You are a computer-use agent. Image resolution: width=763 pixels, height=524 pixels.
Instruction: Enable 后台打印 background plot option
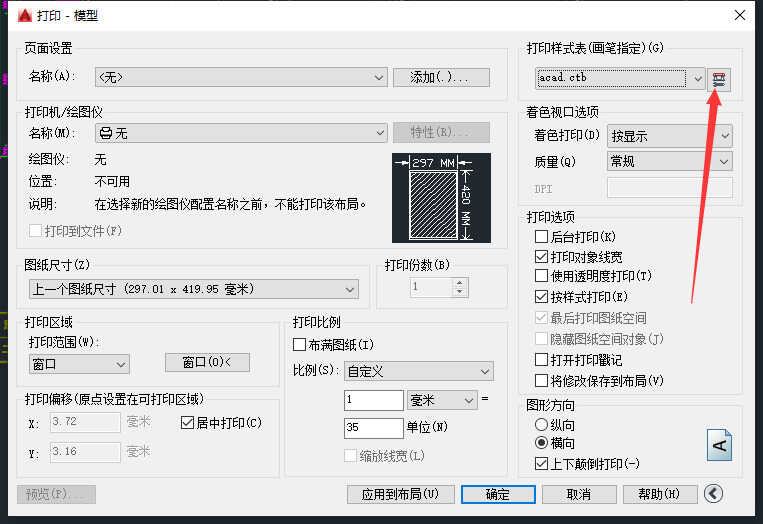[x=541, y=237]
